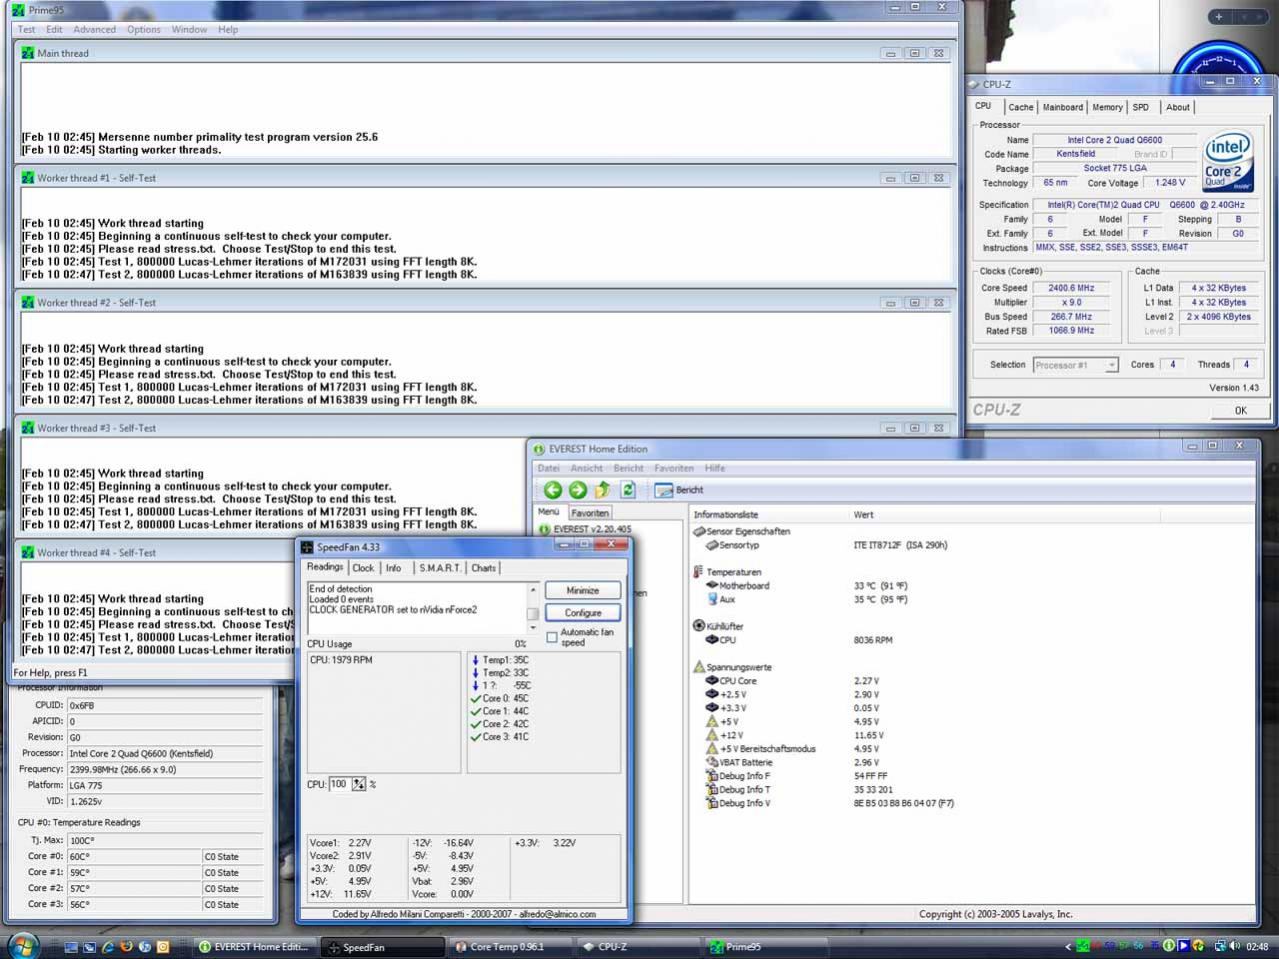Switch to the CPU-Z Cache tab
This screenshot has height=959, width=1279.
[1020, 107]
